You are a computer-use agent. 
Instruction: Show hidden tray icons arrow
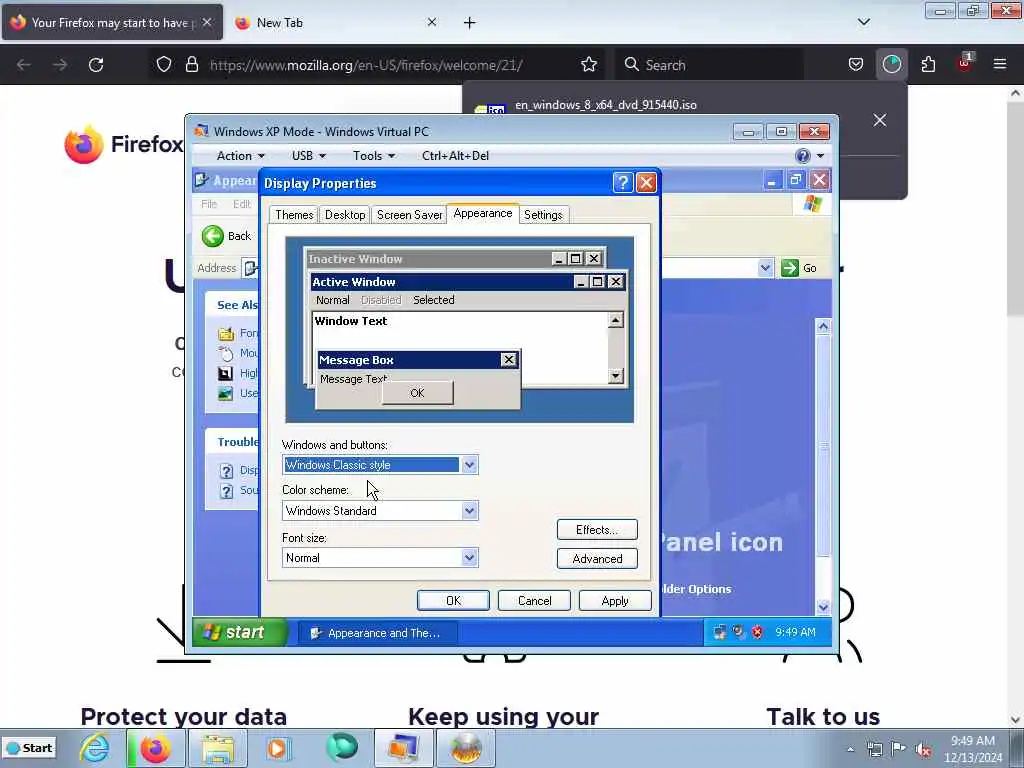(x=850, y=750)
